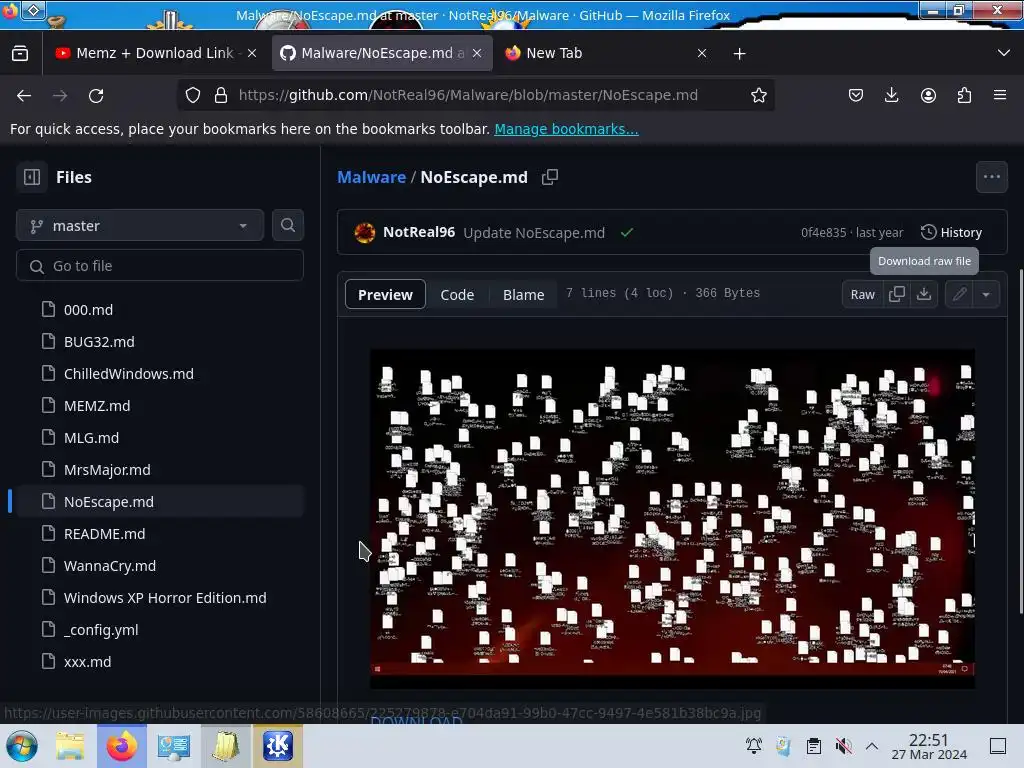Expand more edit options dropdown arrow
The width and height of the screenshot is (1024, 768).
point(986,294)
